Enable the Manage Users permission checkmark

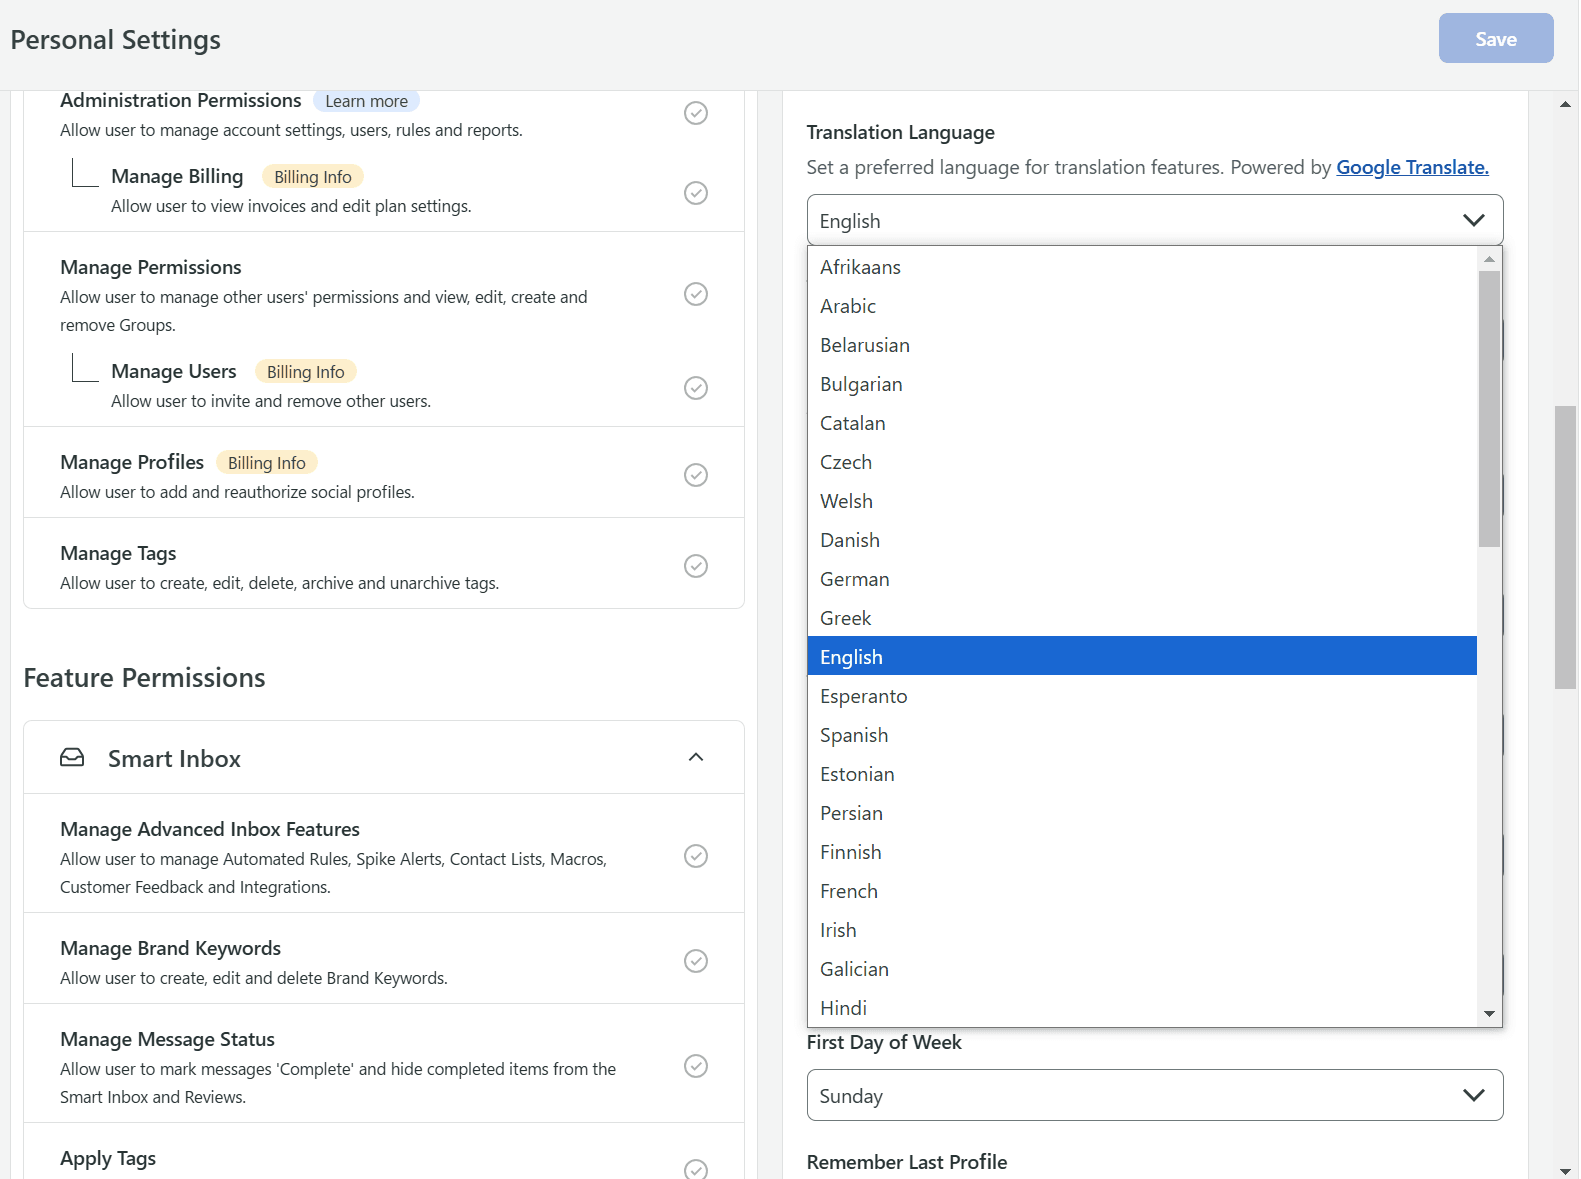coord(696,388)
